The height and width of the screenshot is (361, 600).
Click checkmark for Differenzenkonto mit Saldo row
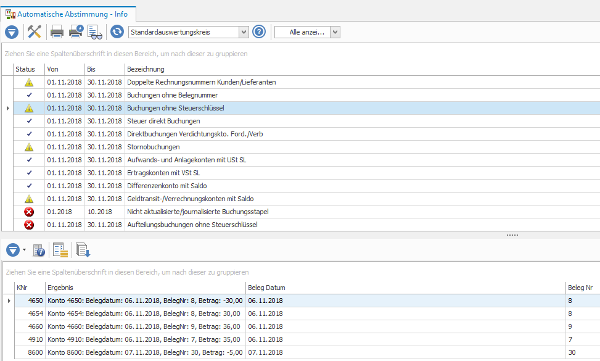click(x=29, y=186)
